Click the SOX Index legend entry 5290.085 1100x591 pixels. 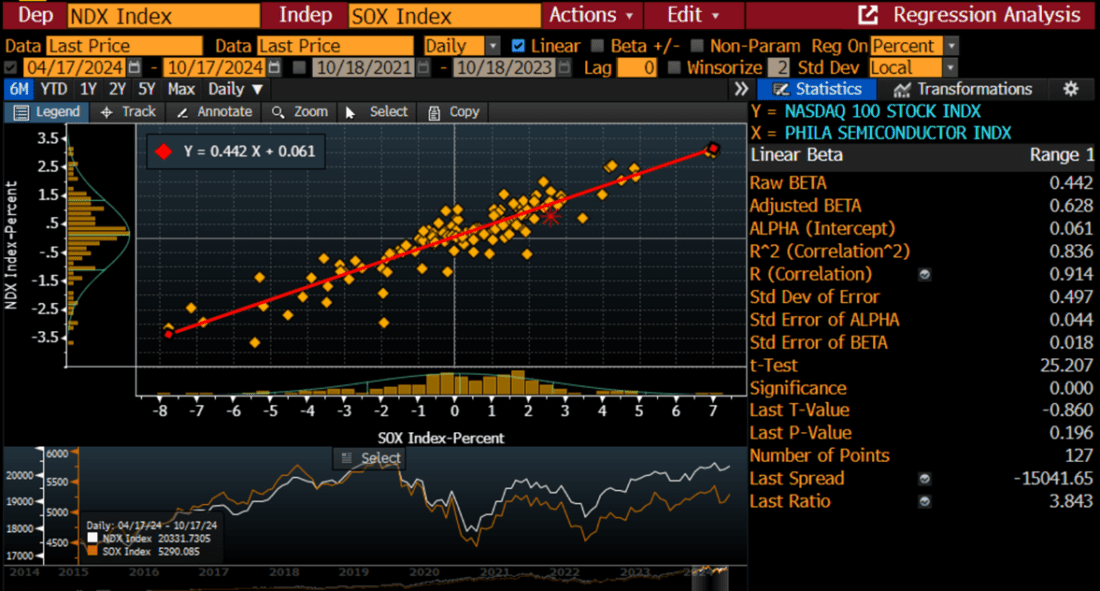144,552
